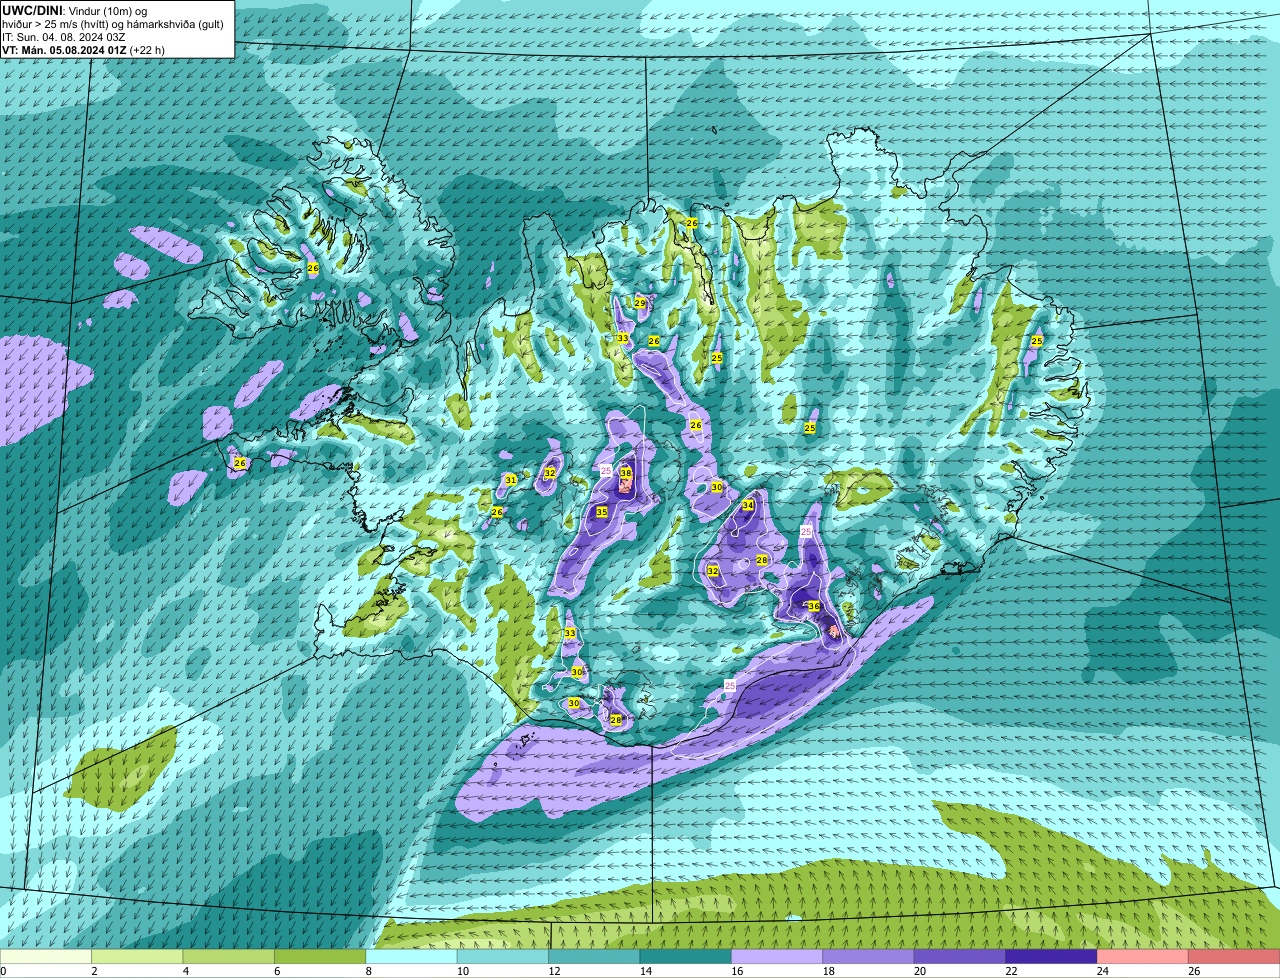The image size is (1280, 978).
Task: Click the yellow gust label reading 34
Action: pyautogui.click(x=748, y=505)
